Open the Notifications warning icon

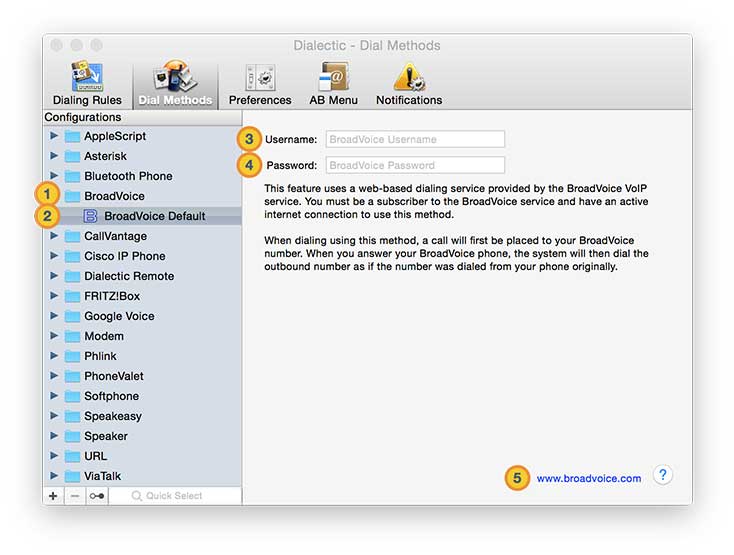pos(409,76)
